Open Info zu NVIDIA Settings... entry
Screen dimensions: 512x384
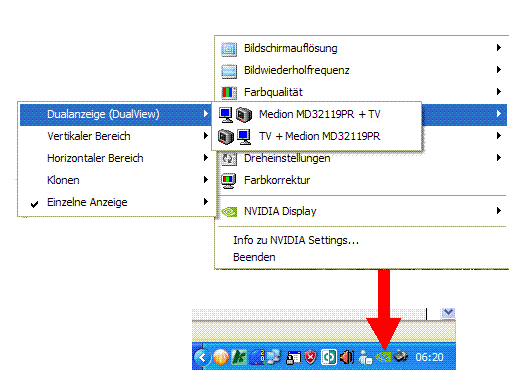coord(296,240)
